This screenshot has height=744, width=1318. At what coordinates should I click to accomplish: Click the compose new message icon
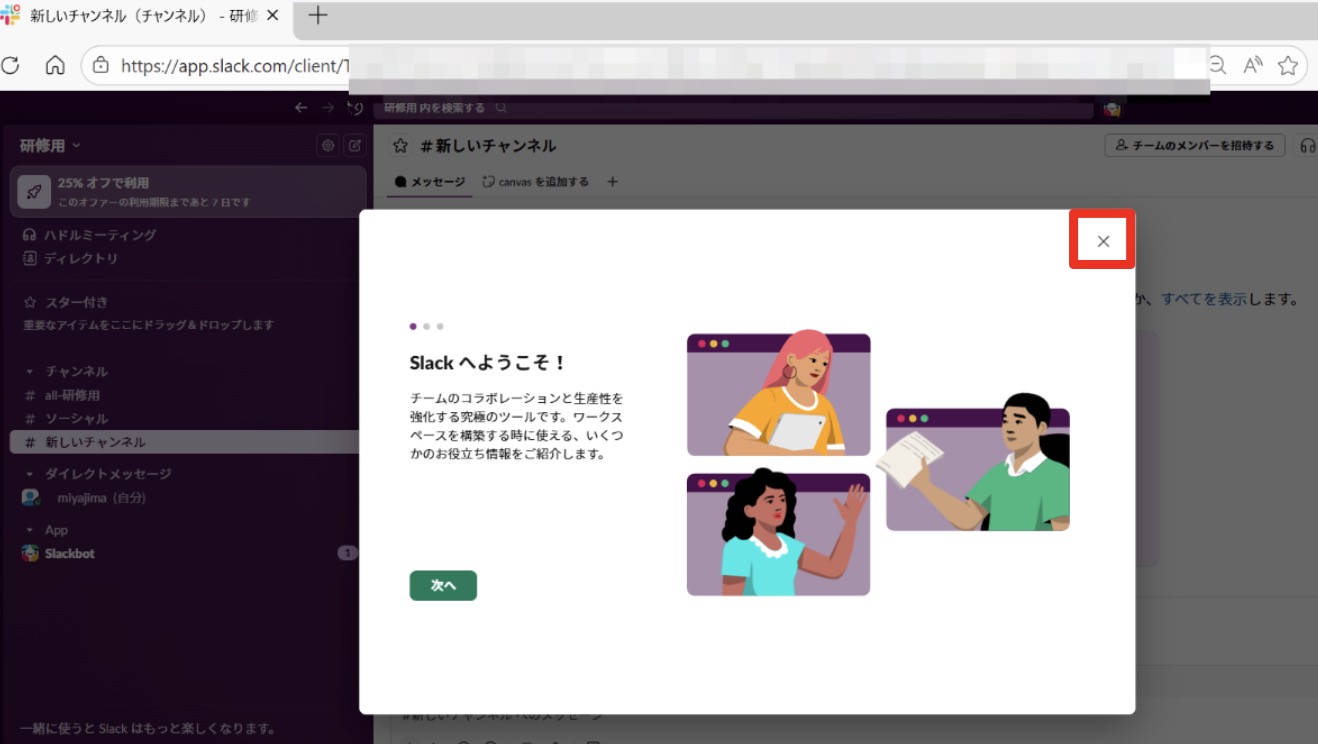tap(354, 146)
